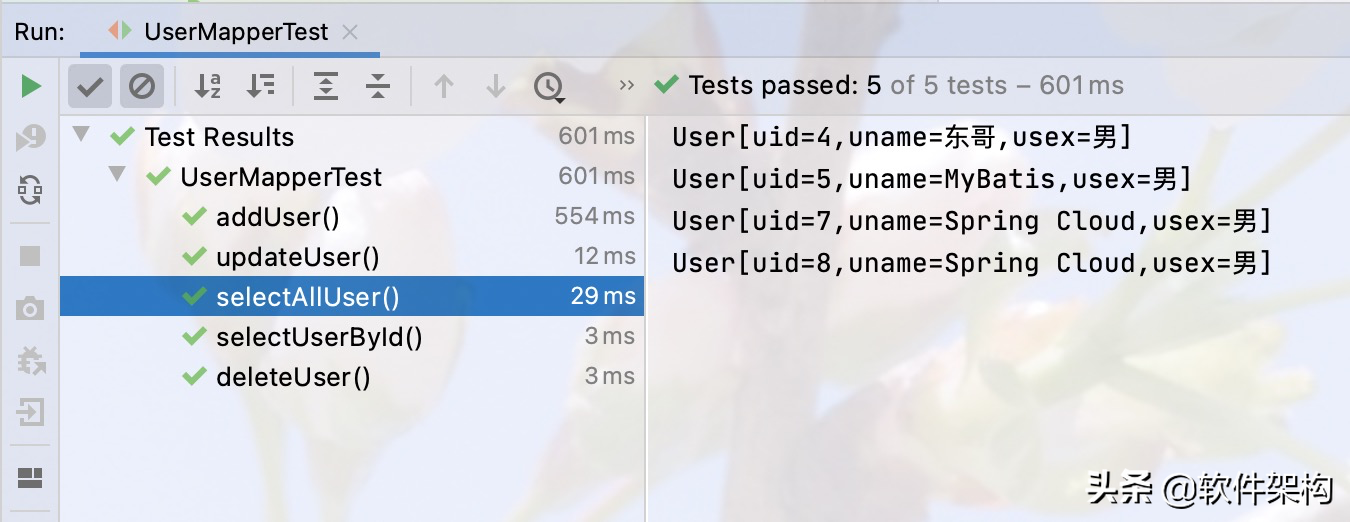Select the deleteUser() test result
This screenshot has width=1350, height=522.
click(292, 377)
